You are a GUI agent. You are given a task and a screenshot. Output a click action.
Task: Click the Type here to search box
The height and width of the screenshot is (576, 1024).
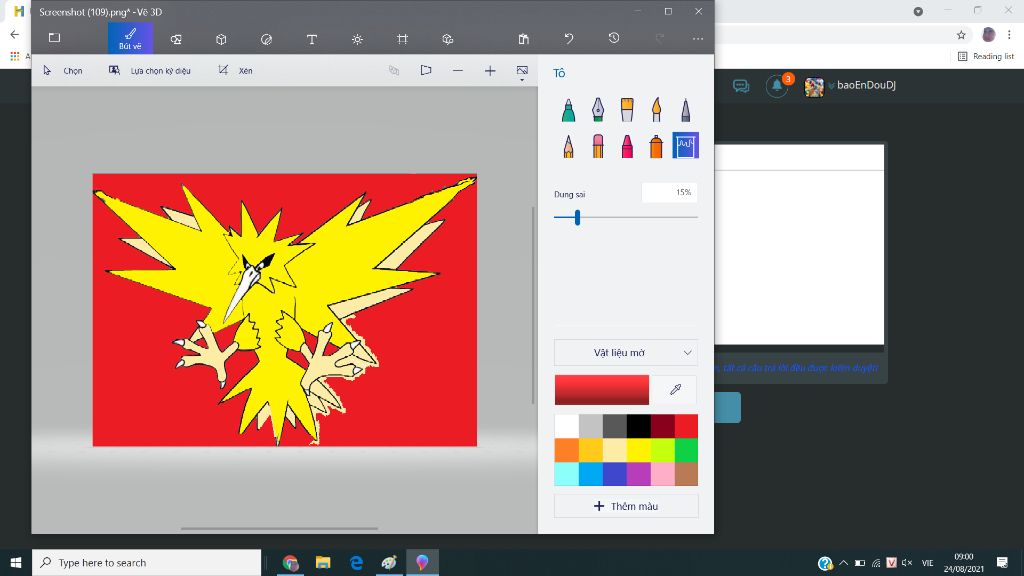click(146, 562)
